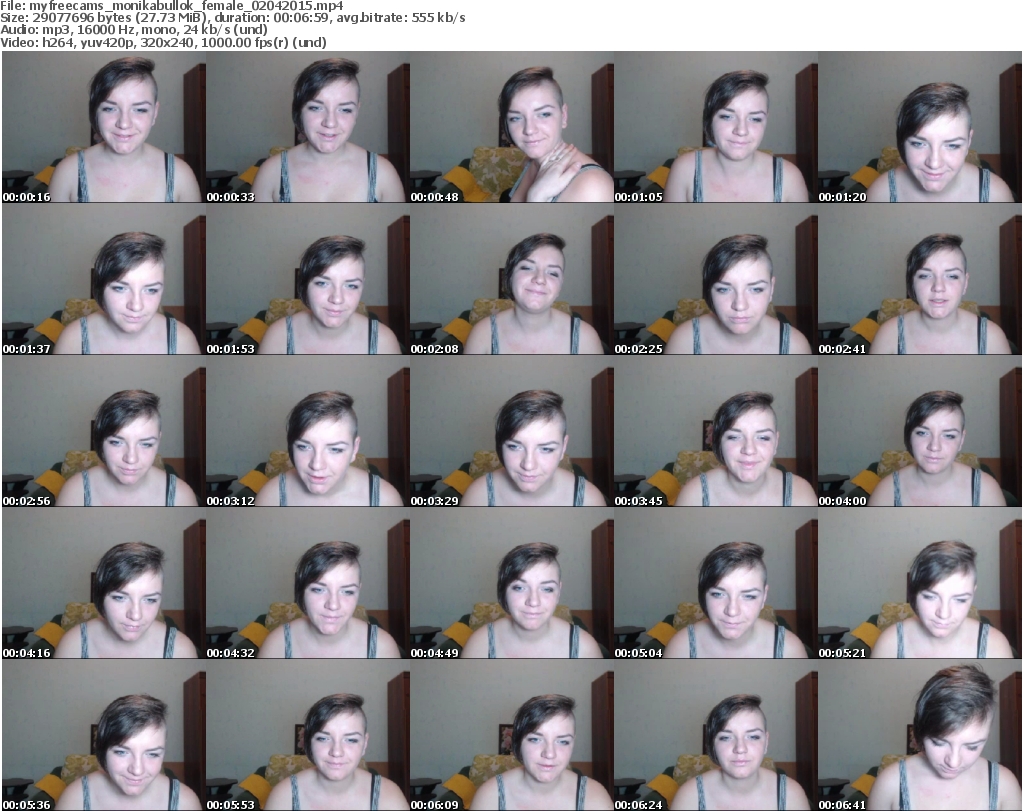The width and height of the screenshot is (1024, 811).
Task: Click the thumbnail labeled 00:06:41
Action: pos(920,735)
